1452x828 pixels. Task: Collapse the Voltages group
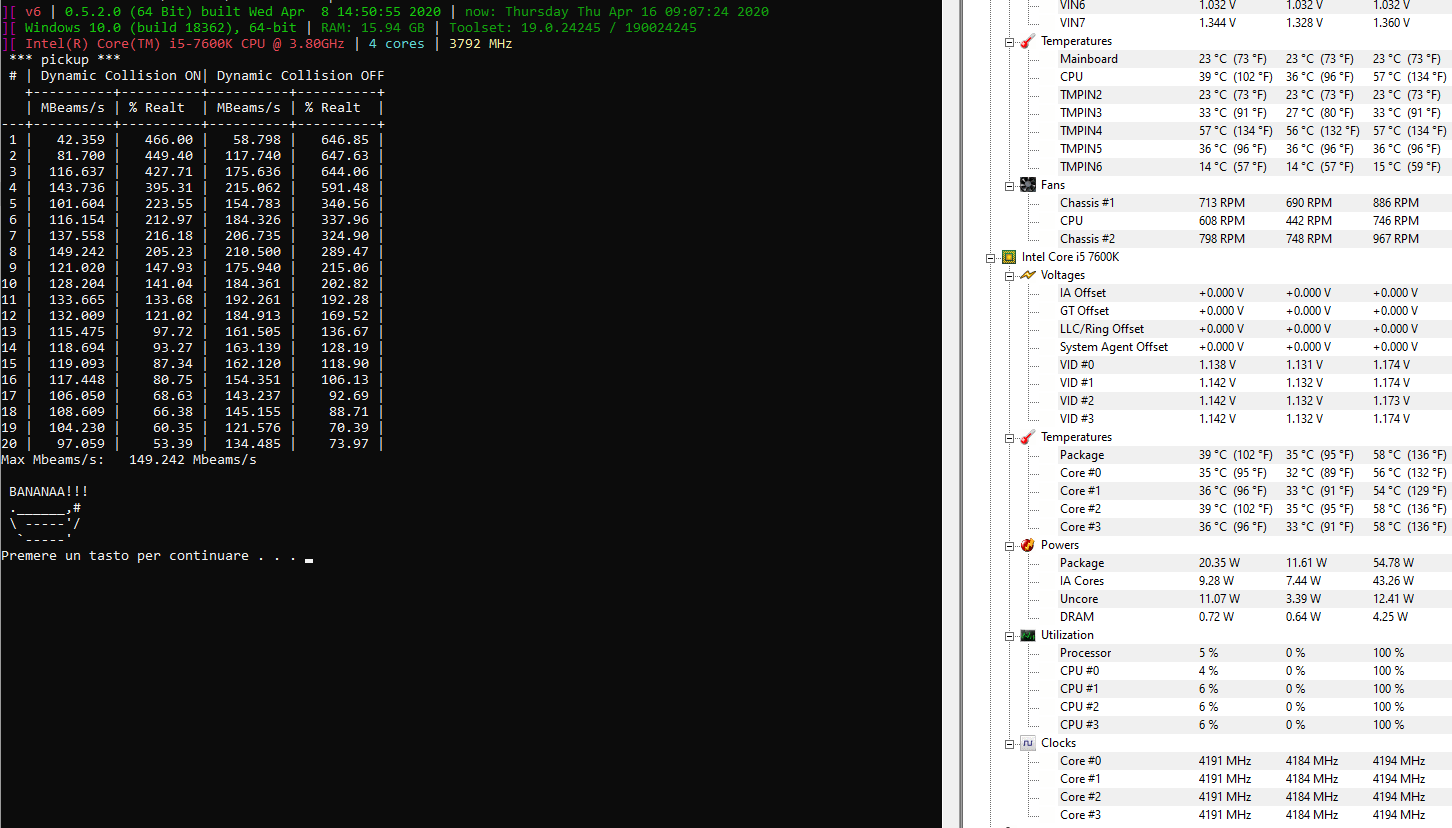click(x=1010, y=275)
